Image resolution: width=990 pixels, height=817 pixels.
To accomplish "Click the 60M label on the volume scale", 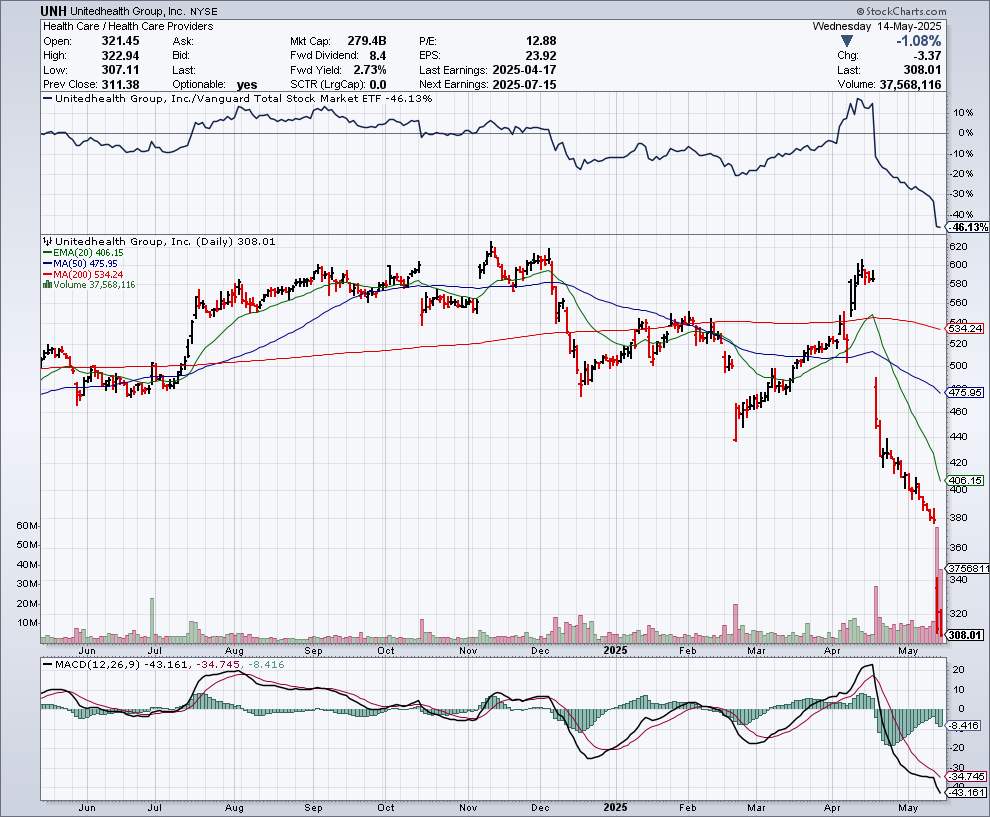I will pyautogui.click(x=28, y=526).
